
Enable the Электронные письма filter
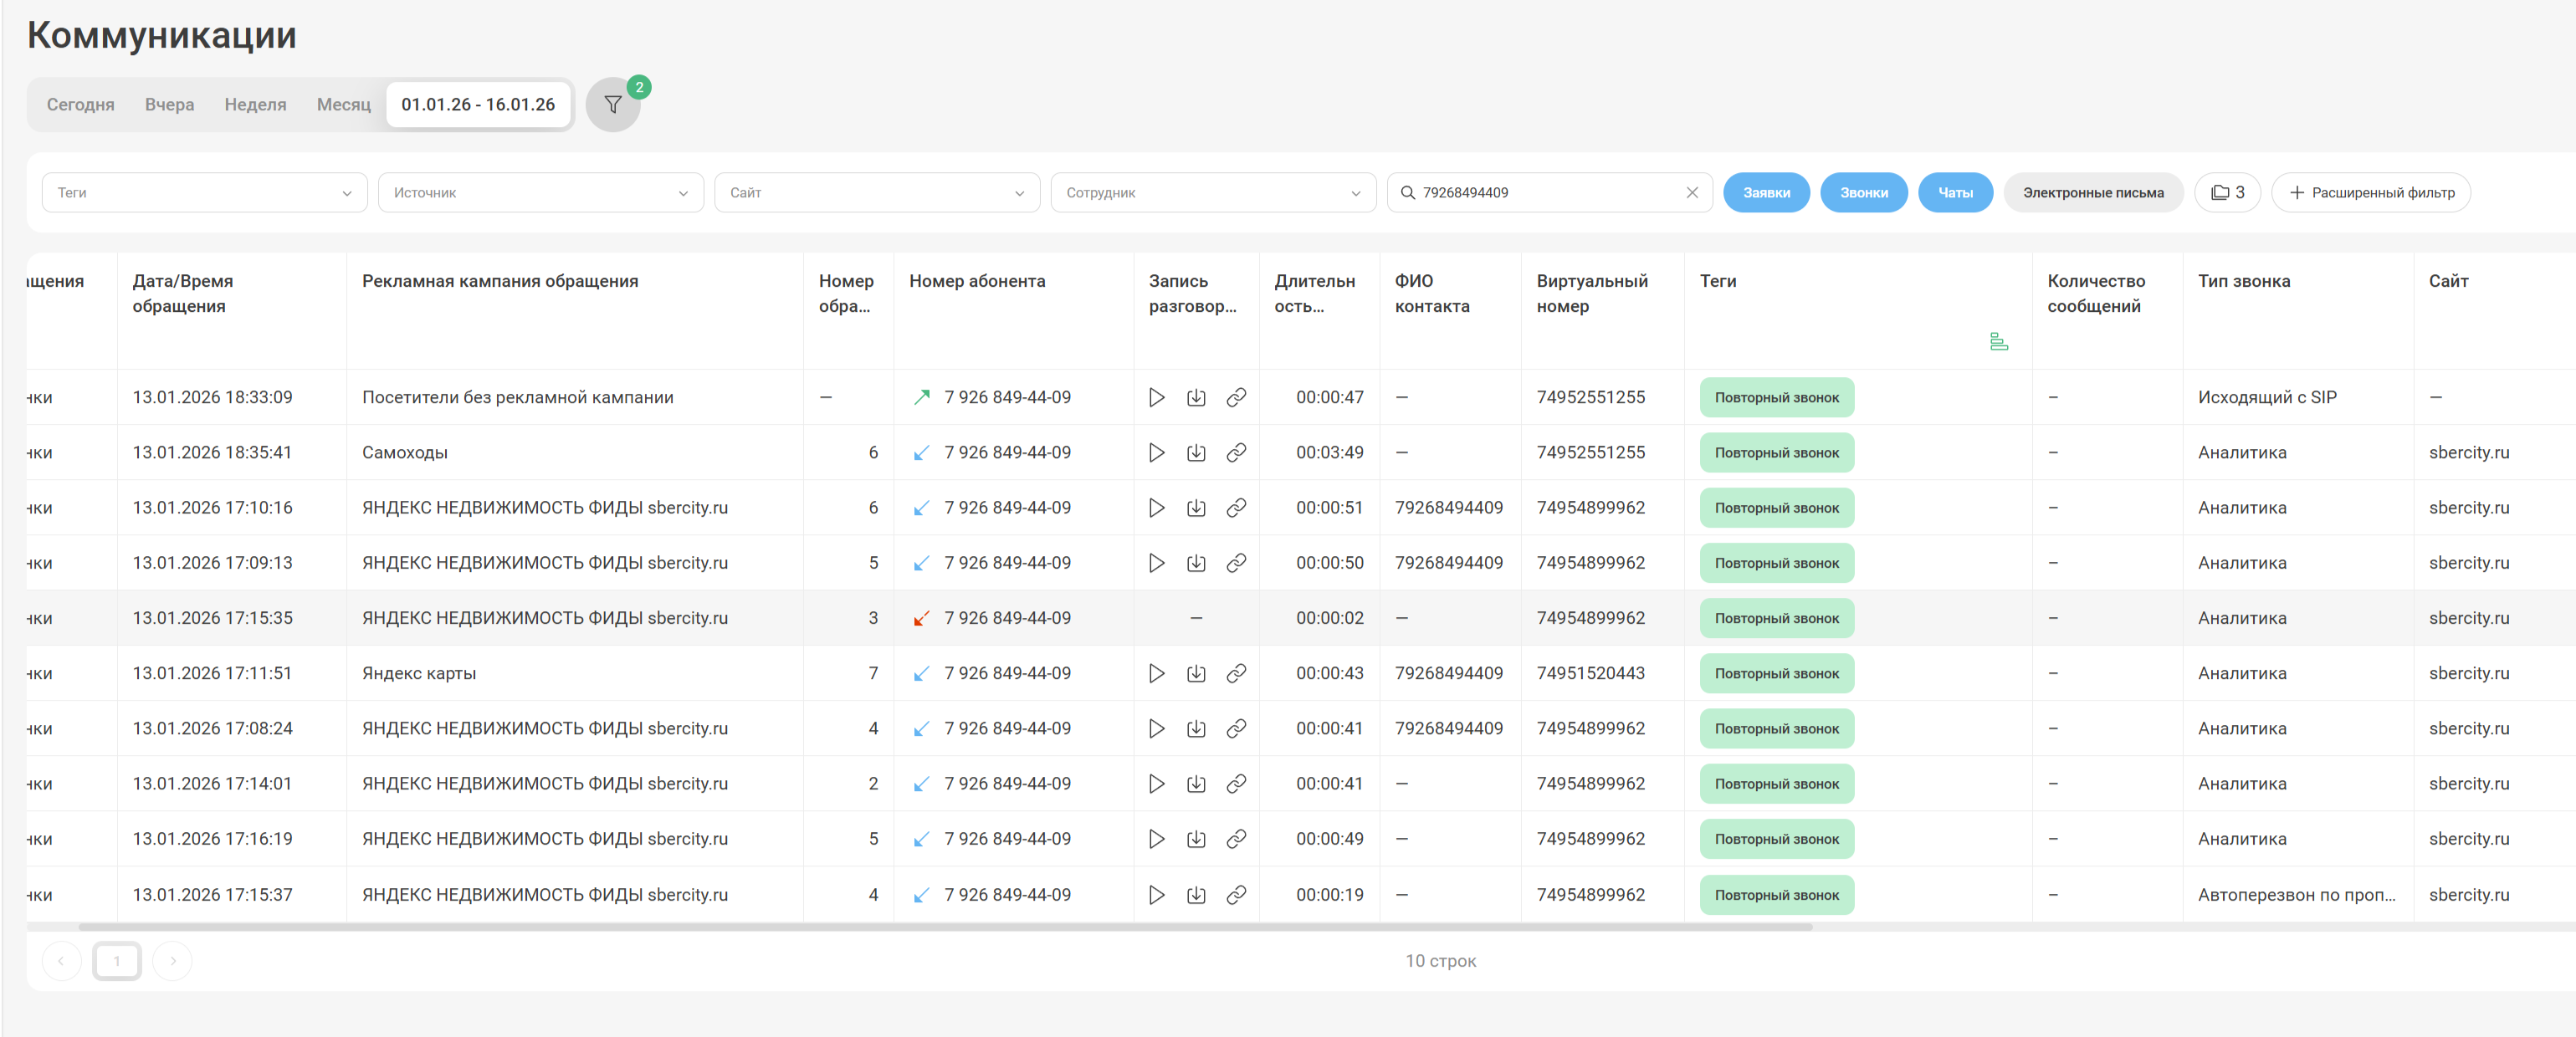click(2092, 192)
